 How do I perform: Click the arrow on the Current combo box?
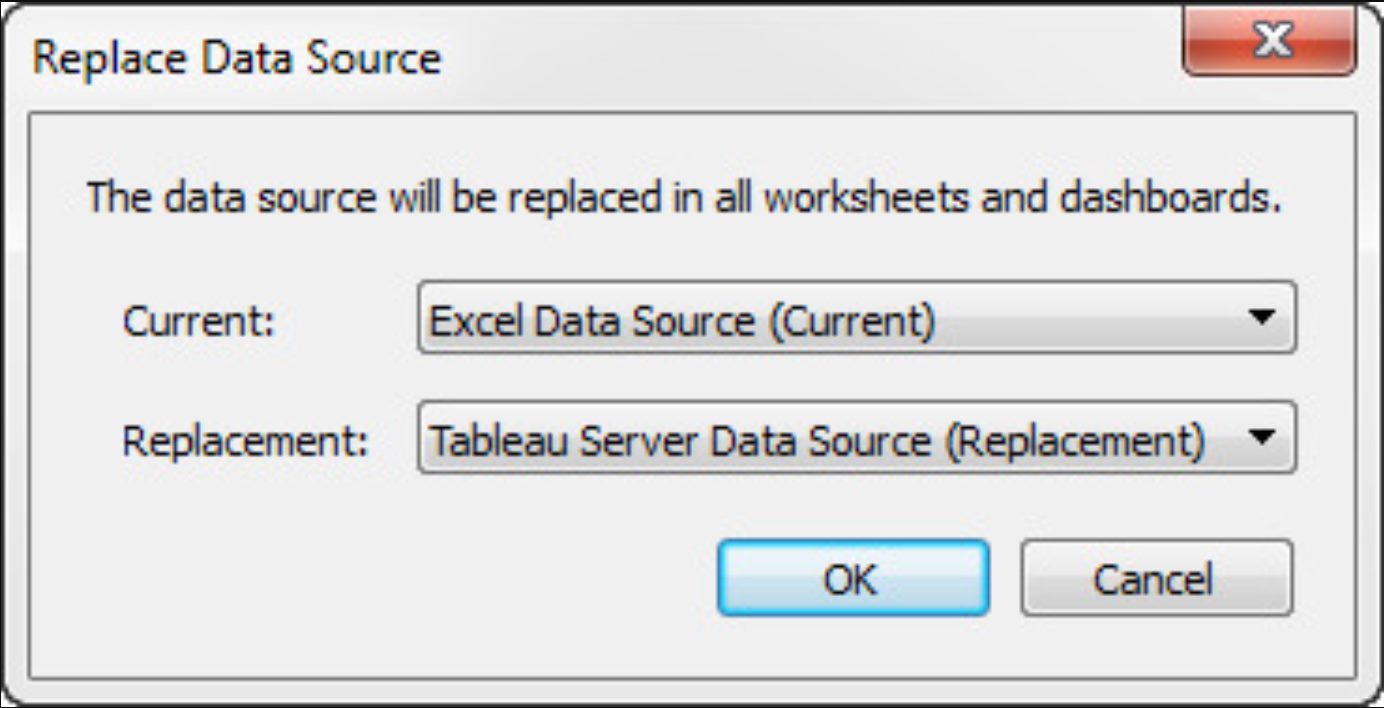(1262, 318)
